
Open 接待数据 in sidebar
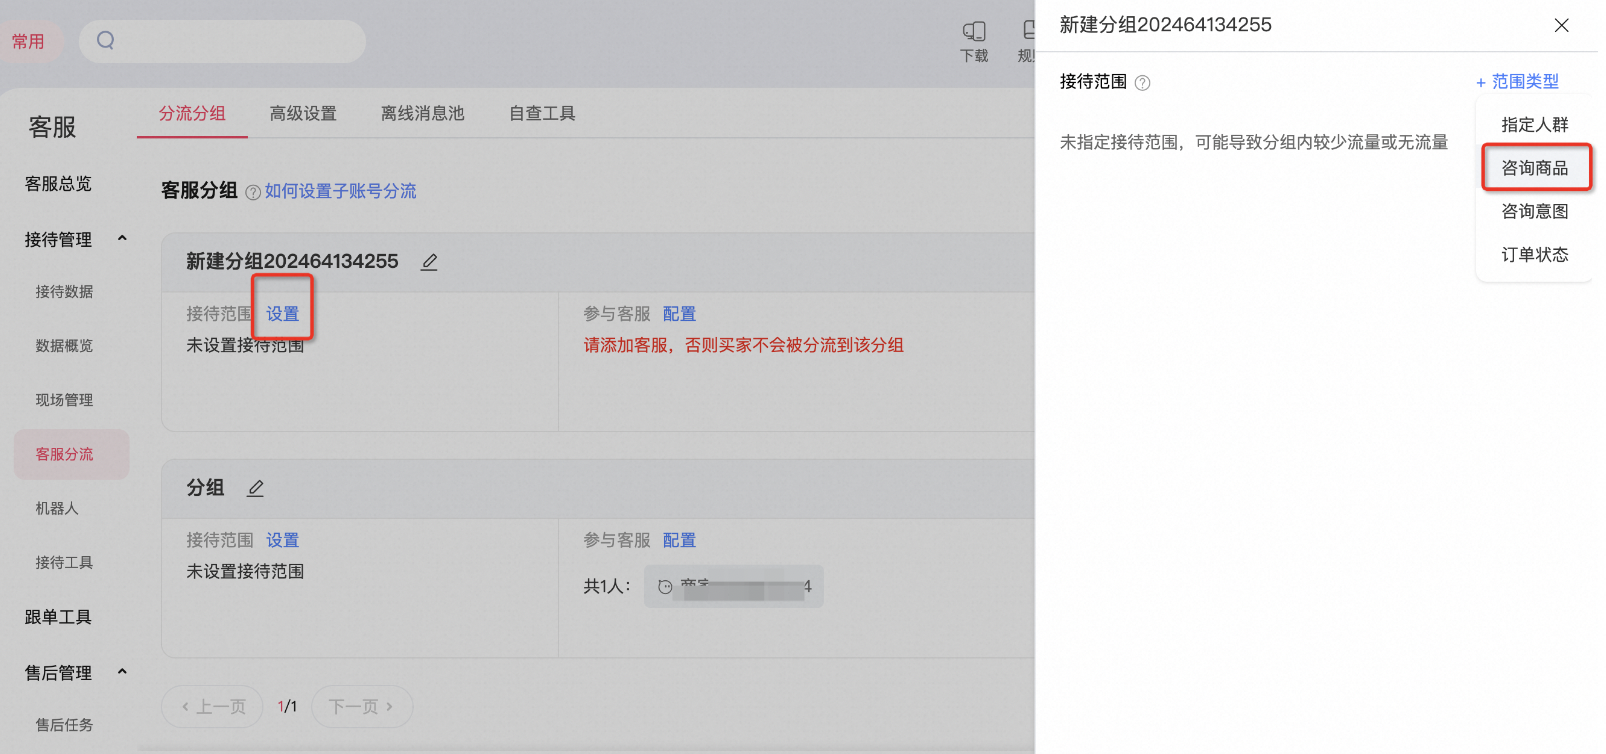64,292
